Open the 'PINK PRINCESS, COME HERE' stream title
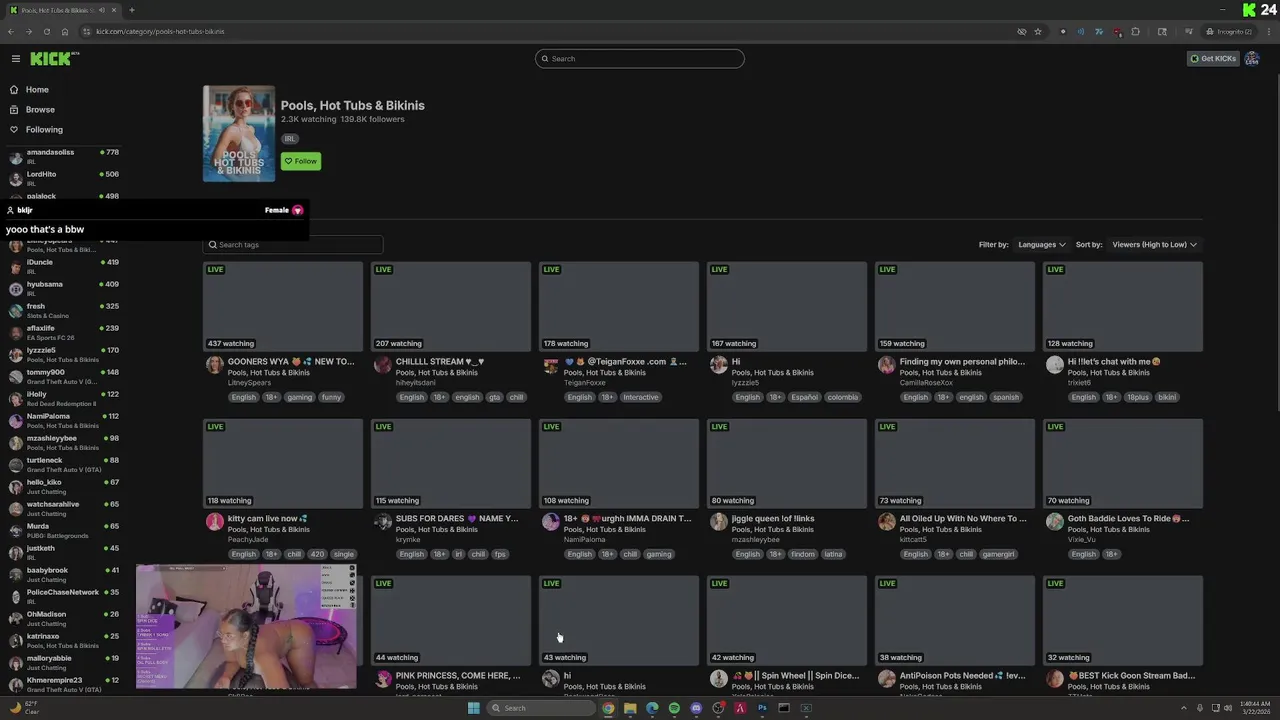Screen dimensions: 1280x720 (458, 676)
